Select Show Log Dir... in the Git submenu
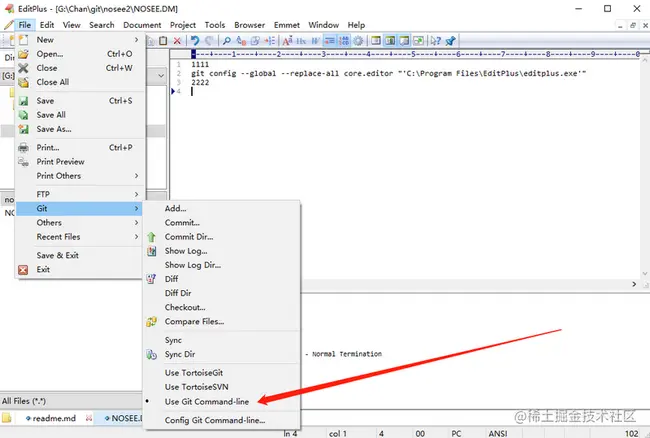Viewport: 650px width, 438px height. tap(222, 265)
